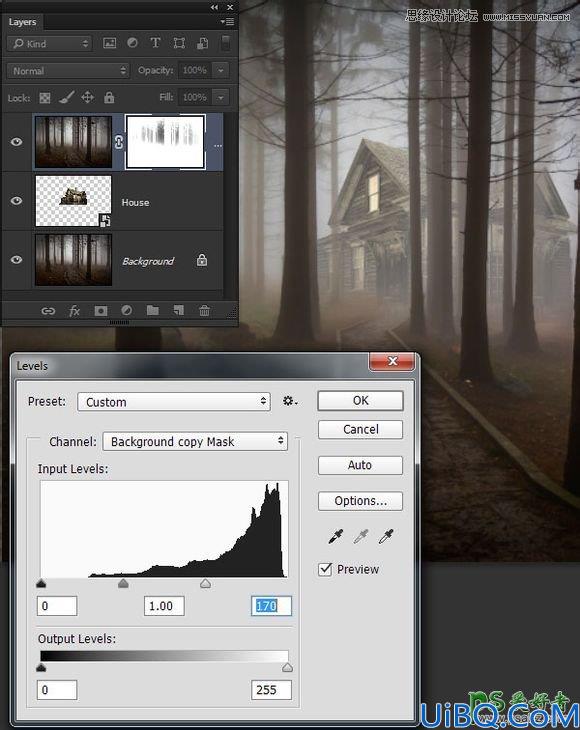Viewport: 580px width, 730px height.
Task: Select the Background layer thumbnail
Action: (74, 259)
